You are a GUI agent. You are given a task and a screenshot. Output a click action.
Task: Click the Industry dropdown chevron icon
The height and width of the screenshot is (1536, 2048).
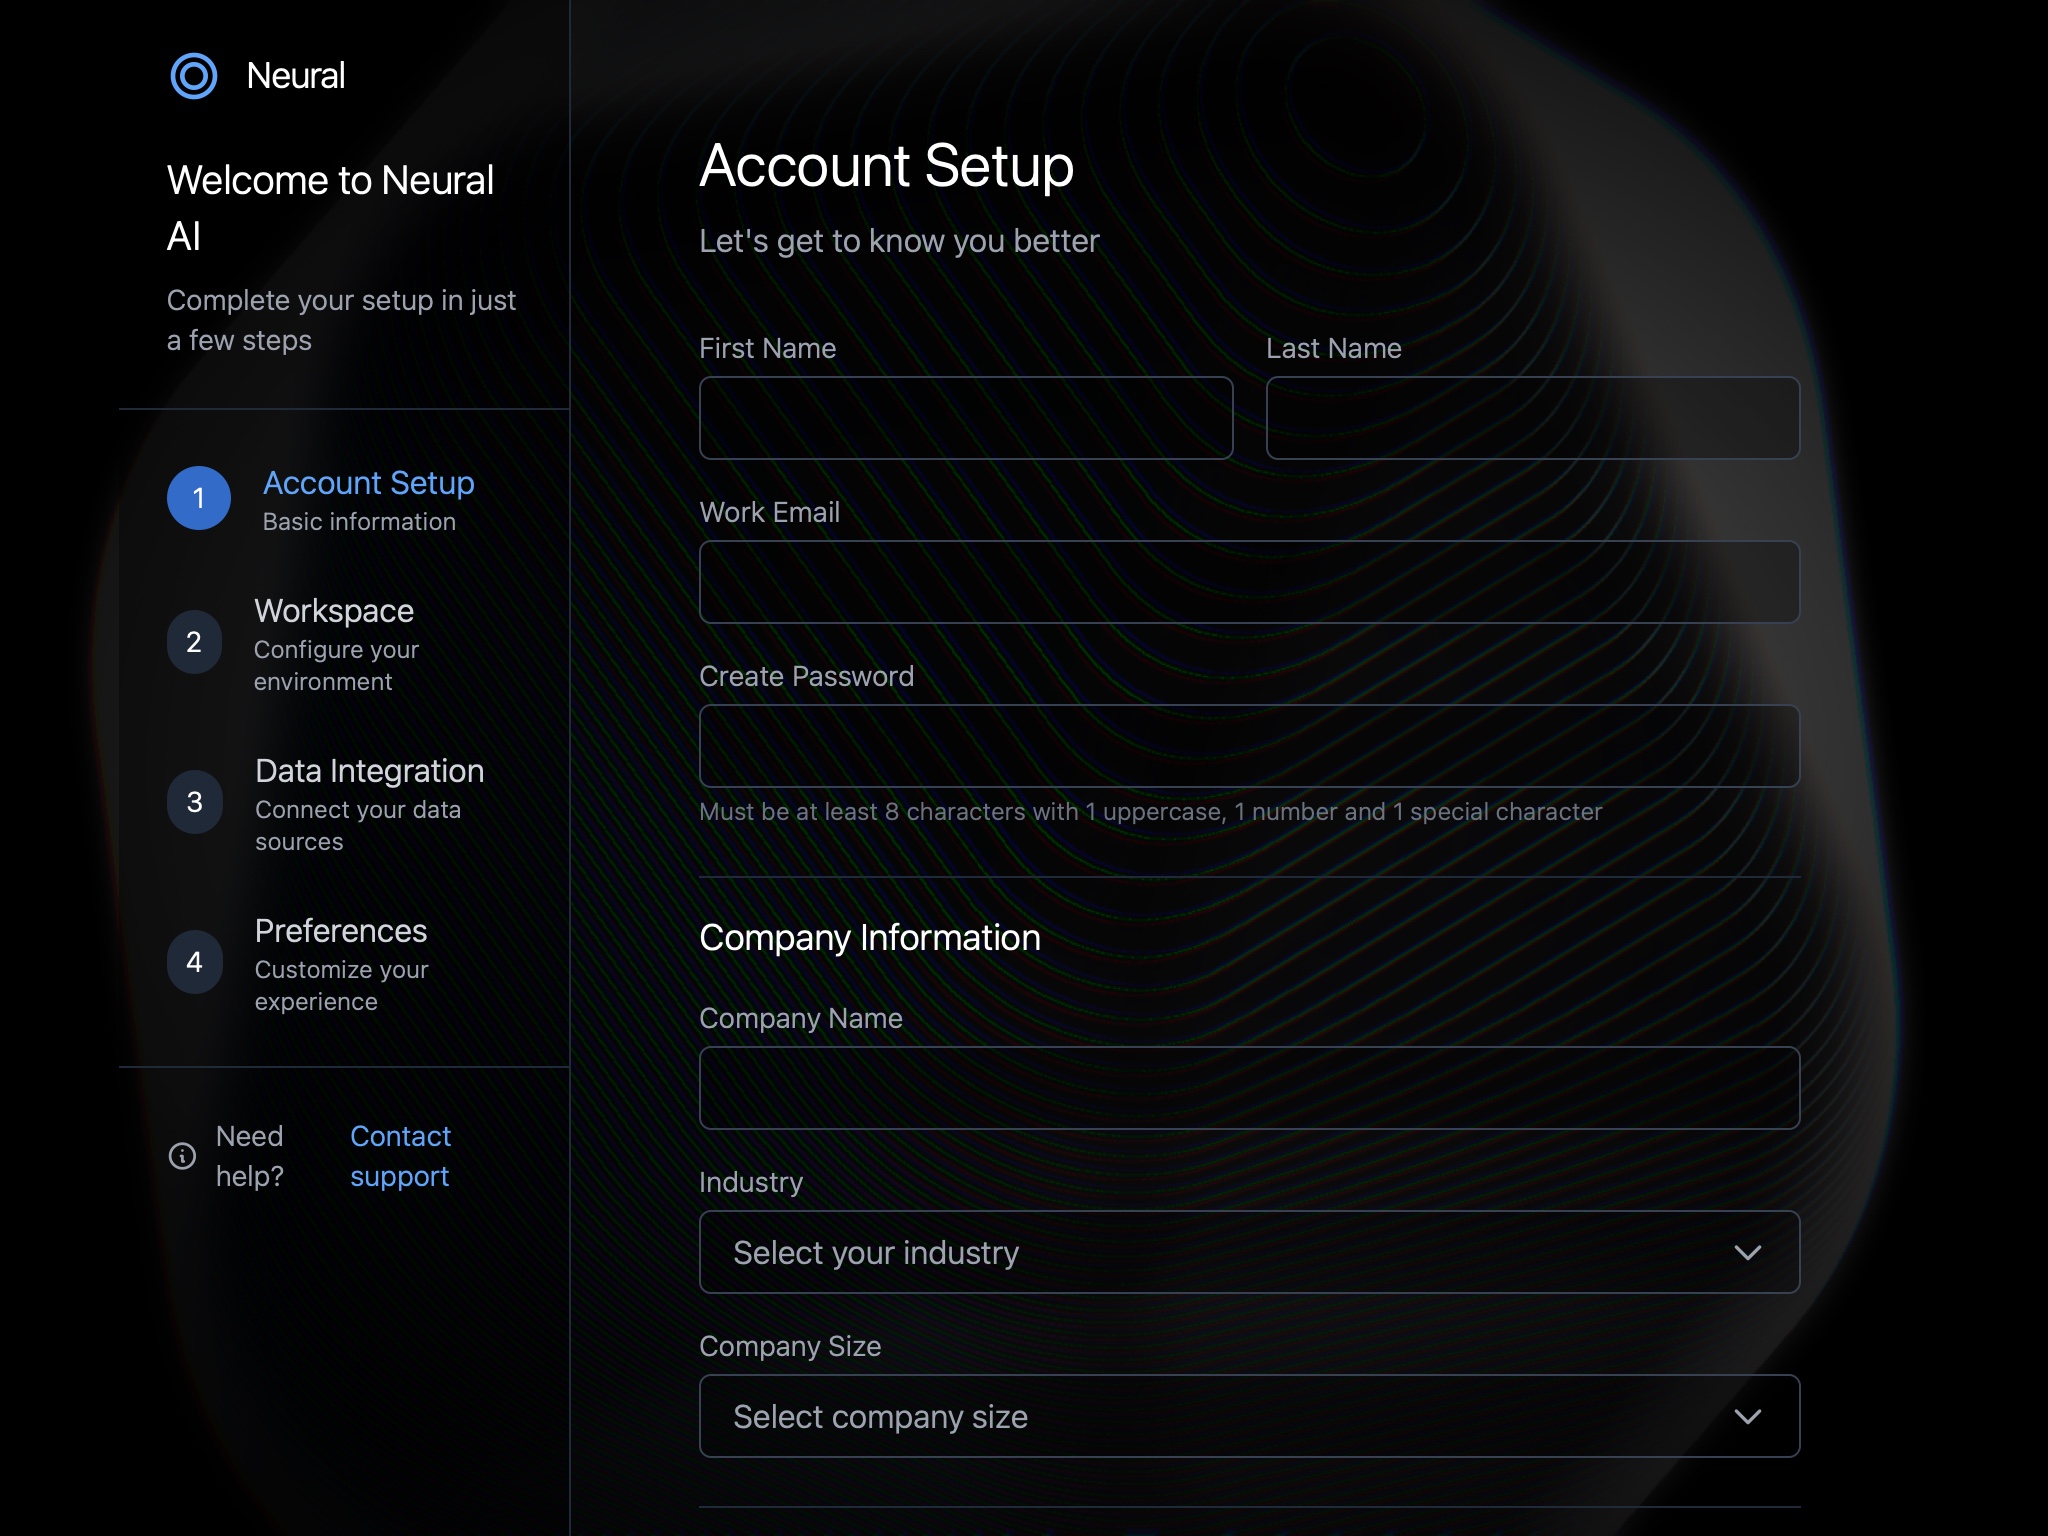tap(1748, 1251)
